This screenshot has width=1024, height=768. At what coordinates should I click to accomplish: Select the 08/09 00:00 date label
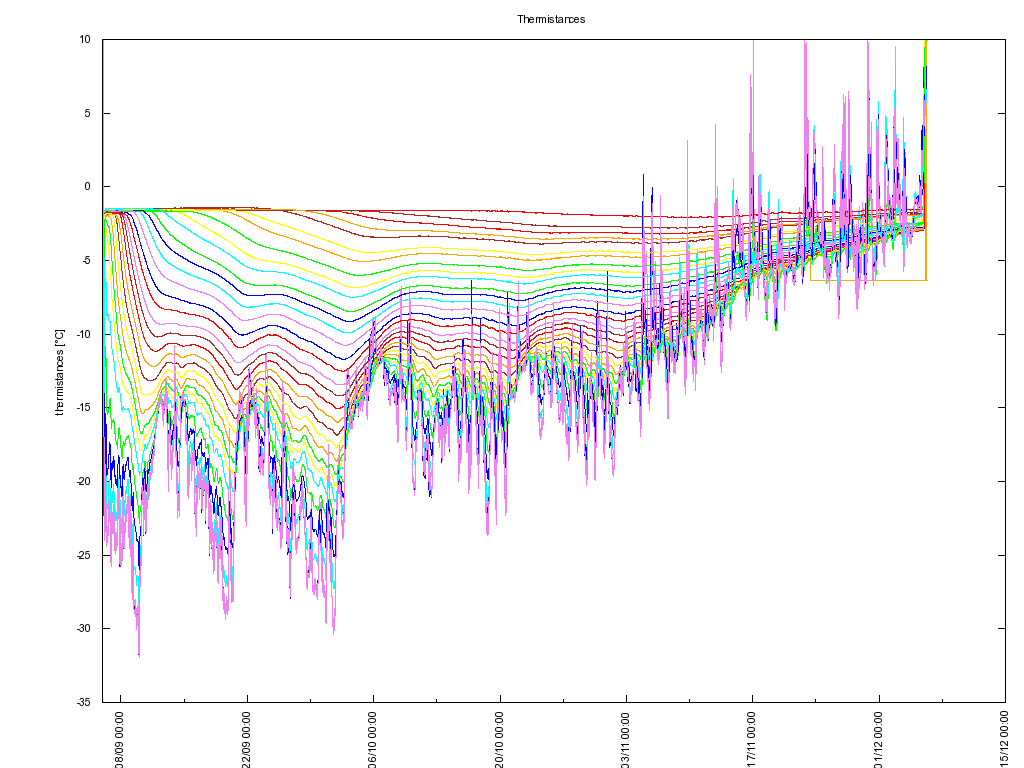(120, 739)
